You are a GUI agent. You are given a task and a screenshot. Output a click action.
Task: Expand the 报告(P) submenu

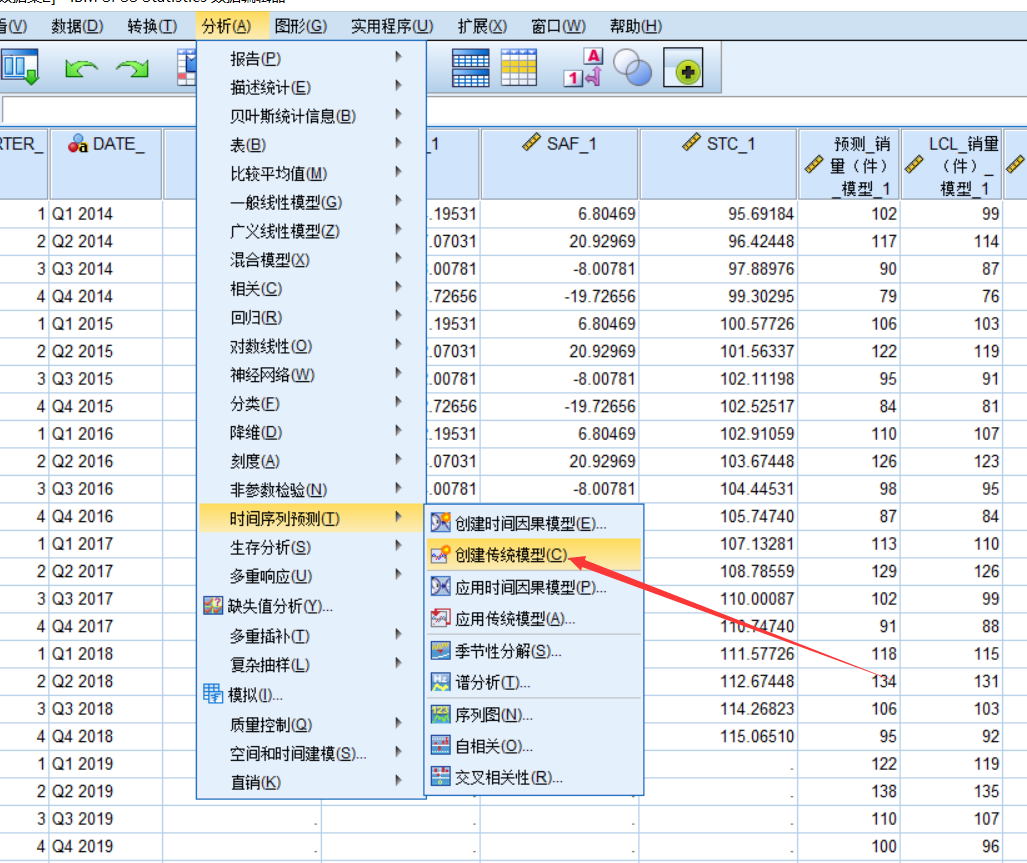(312, 58)
